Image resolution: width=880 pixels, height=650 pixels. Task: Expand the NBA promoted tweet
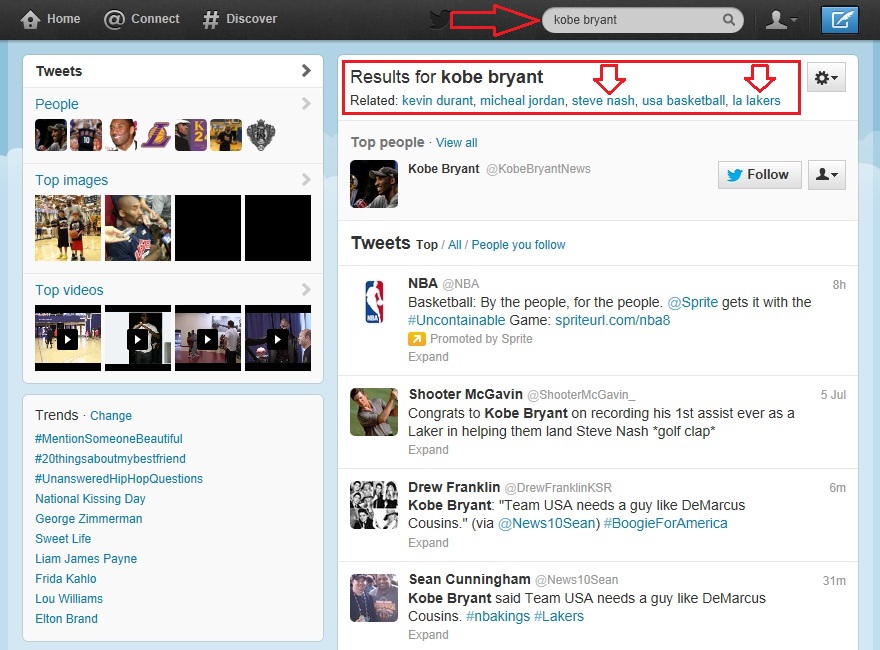pos(428,357)
